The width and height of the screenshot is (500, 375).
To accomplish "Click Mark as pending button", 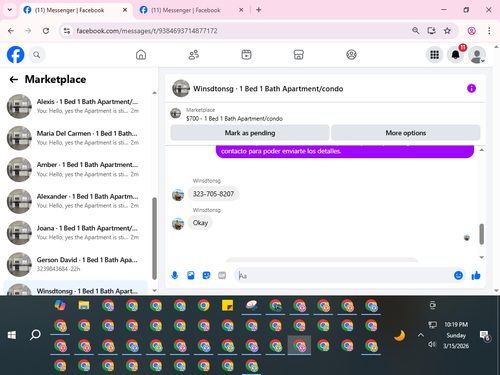I will coord(250,133).
